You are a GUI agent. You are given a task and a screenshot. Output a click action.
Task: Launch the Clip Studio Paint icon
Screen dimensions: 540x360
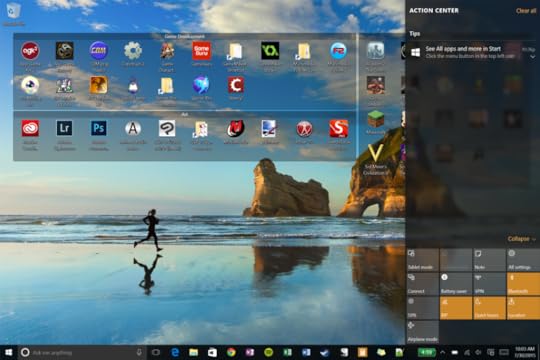coord(167,128)
